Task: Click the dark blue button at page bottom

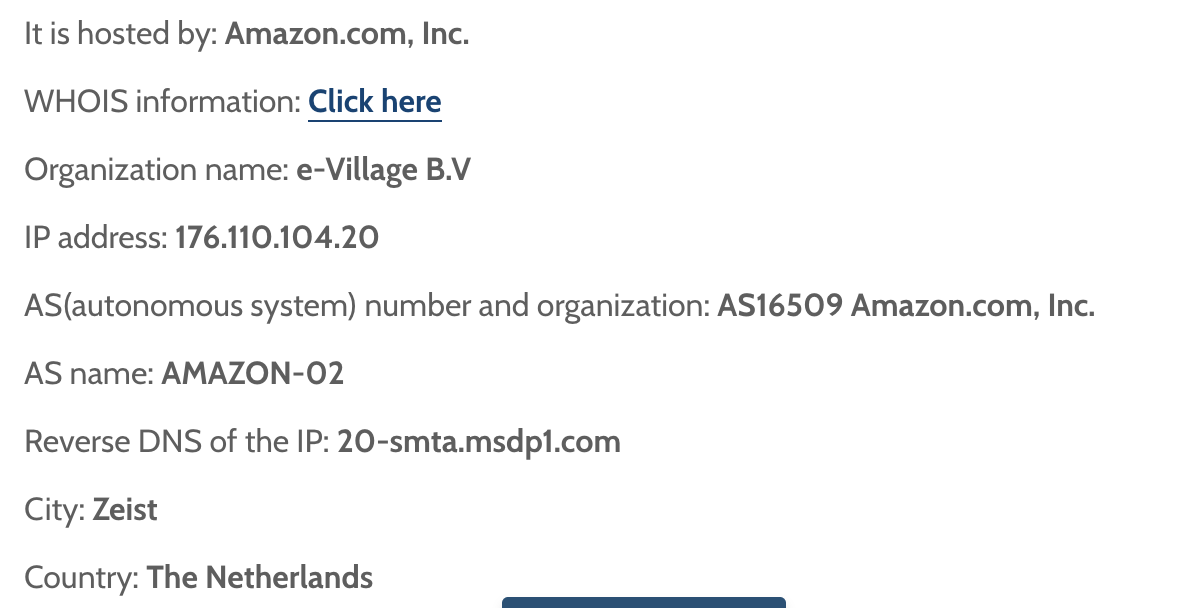Action: [644, 602]
